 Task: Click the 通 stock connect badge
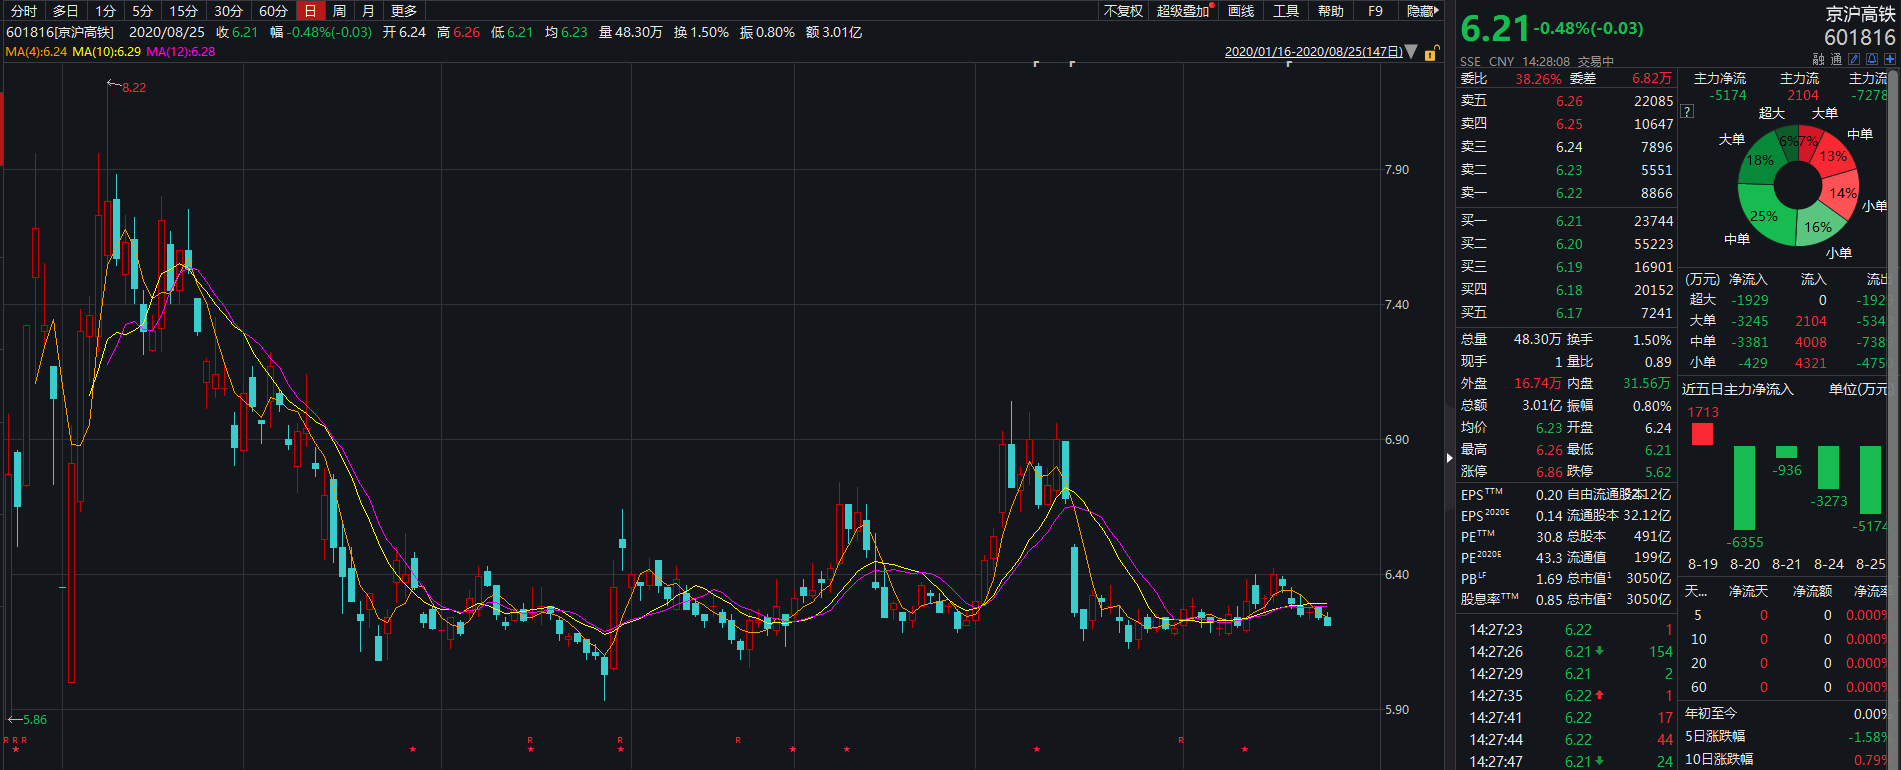(1836, 59)
